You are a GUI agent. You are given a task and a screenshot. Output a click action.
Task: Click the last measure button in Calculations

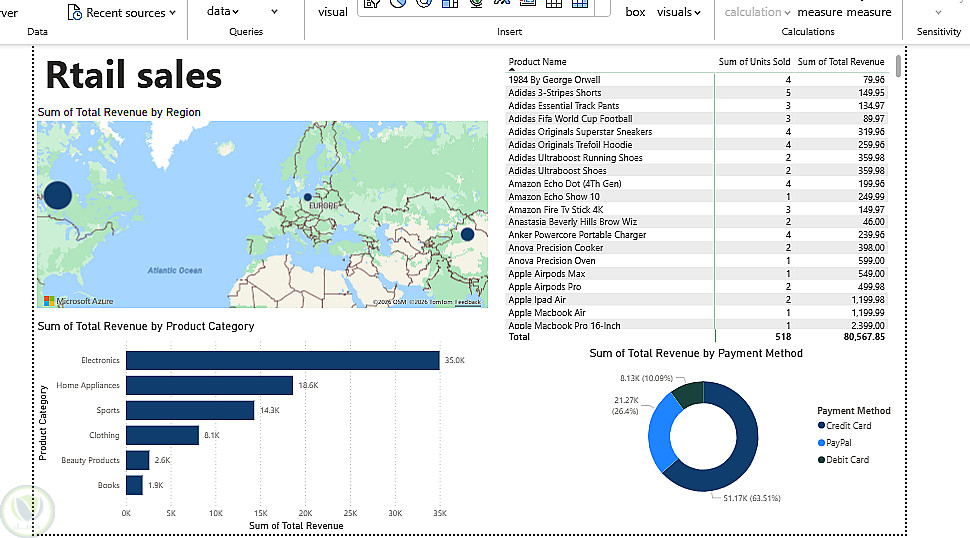pyautogui.click(x=869, y=12)
